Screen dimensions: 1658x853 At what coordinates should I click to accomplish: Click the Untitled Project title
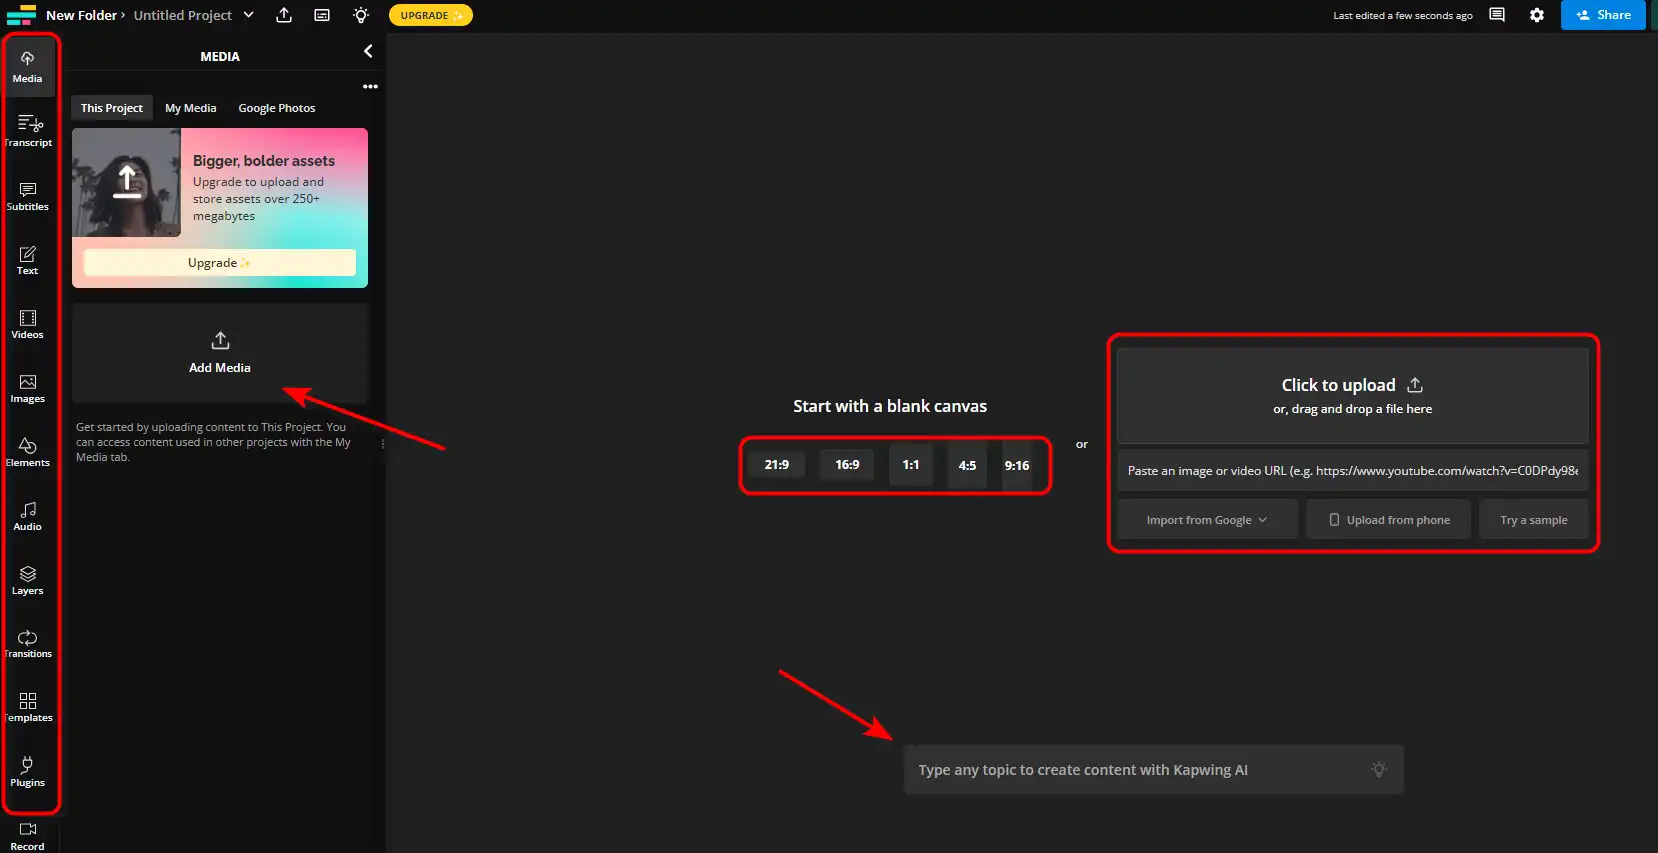(x=183, y=15)
